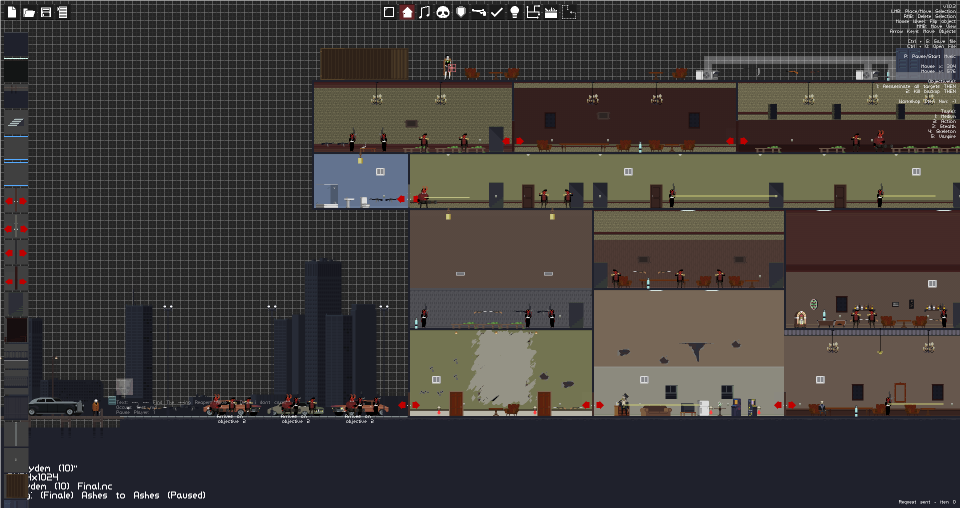Pick the stairs tile in the palette
The height and width of the screenshot is (508, 960).
click(16, 122)
